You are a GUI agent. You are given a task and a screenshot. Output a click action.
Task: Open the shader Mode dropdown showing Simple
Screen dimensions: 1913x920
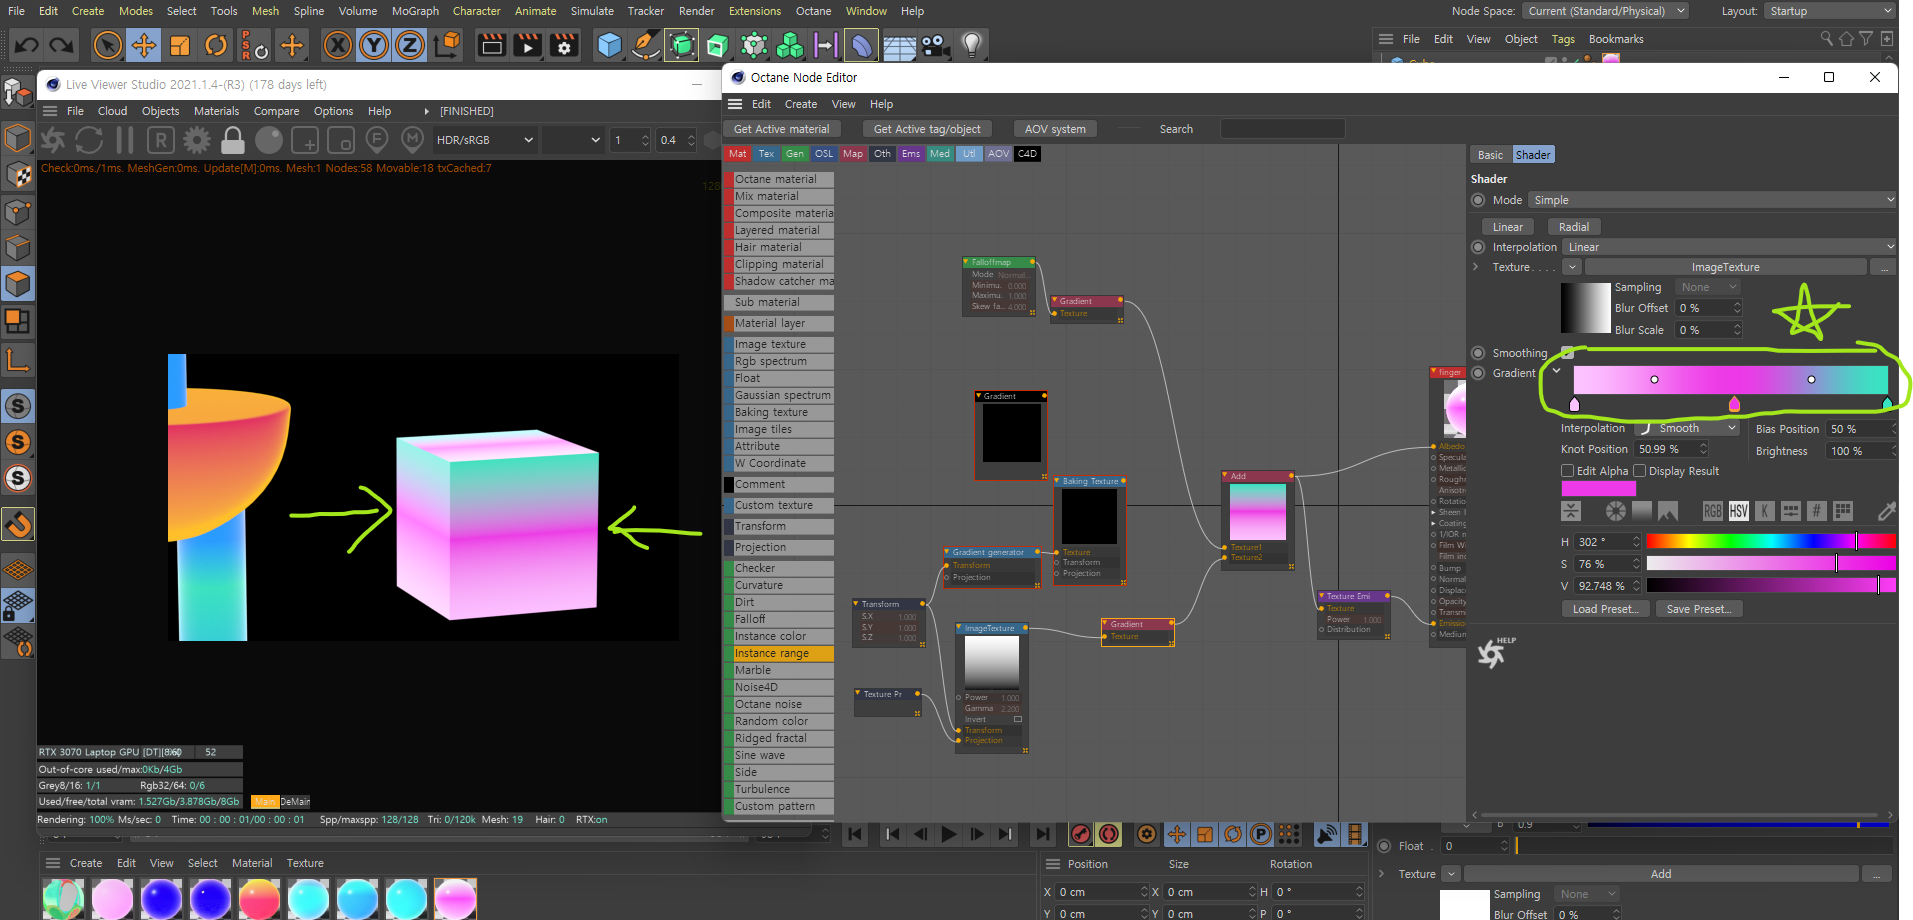(1712, 200)
